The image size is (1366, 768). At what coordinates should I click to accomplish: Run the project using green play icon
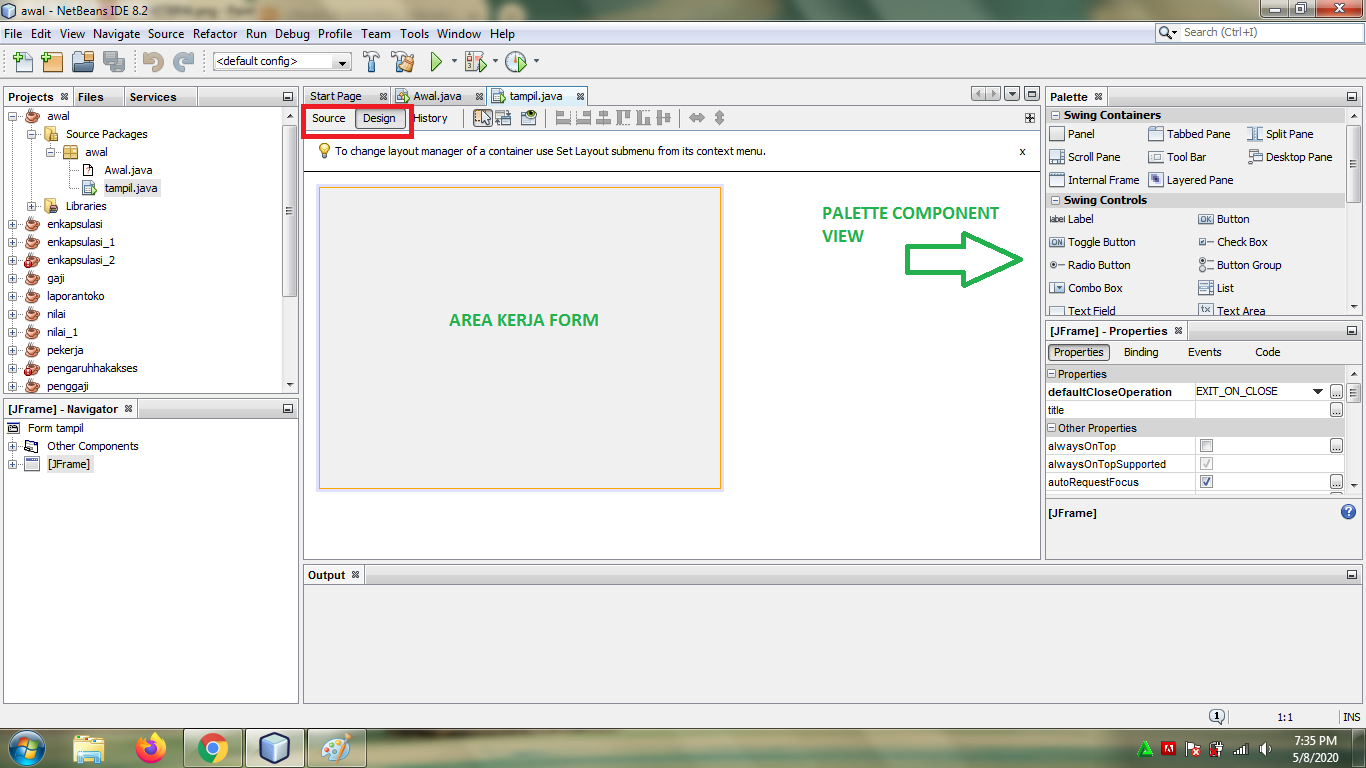[437, 61]
